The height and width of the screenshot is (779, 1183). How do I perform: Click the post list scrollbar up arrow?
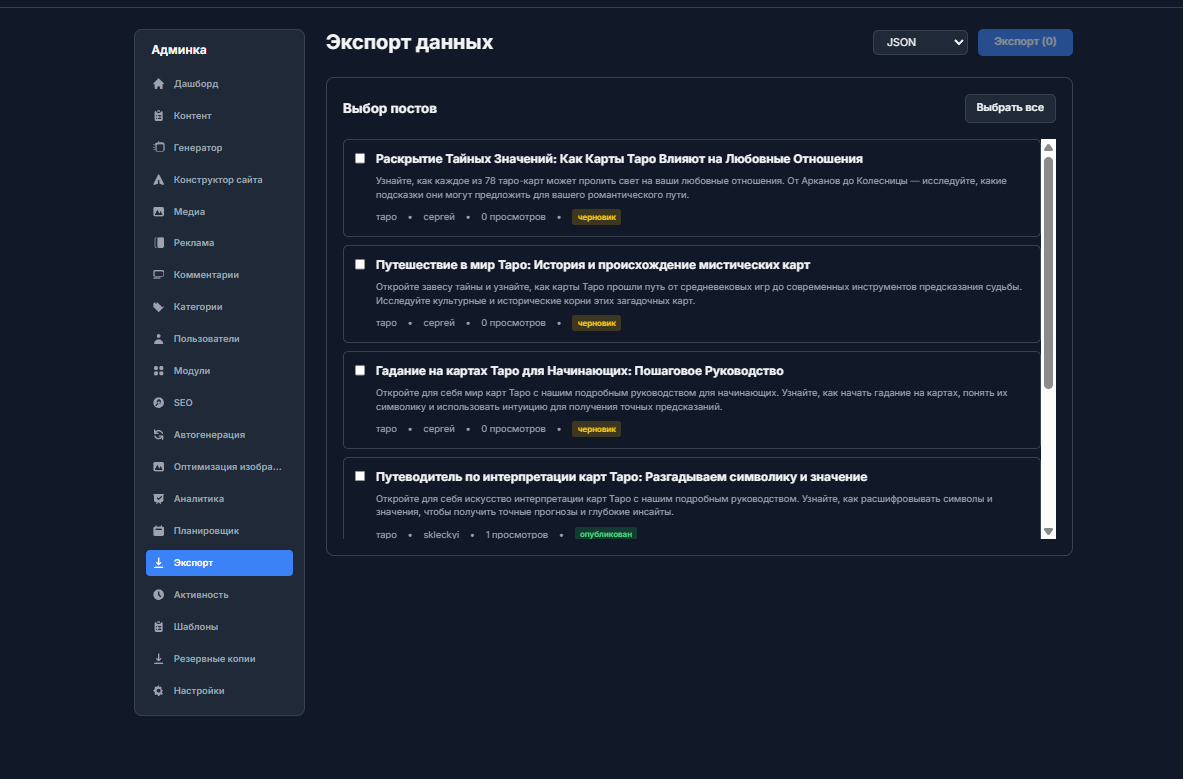coord(1048,147)
